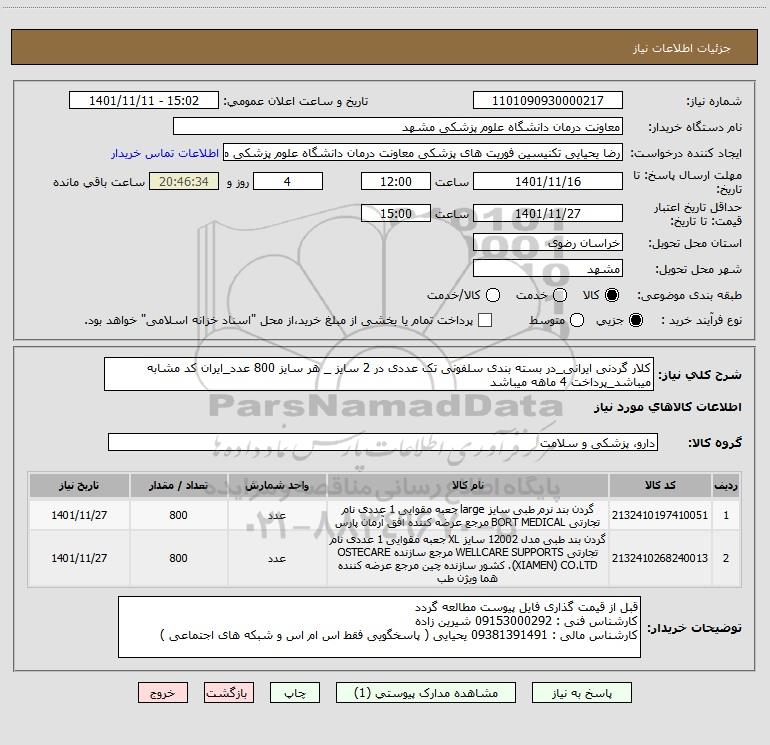Click the announcement date field 1401/11/11 - 15:02
770x745 pixels.
click(144, 101)
